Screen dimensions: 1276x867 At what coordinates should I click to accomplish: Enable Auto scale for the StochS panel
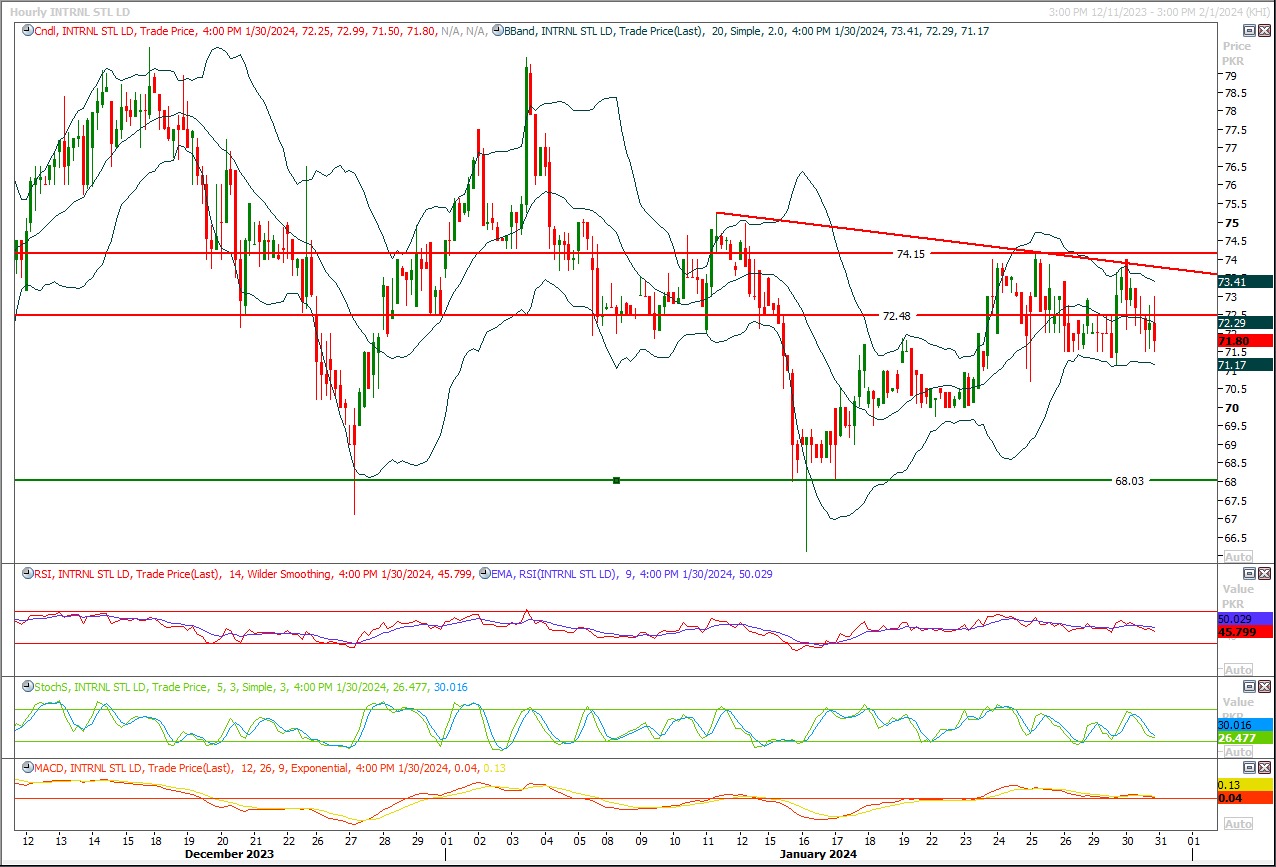point(1237,751)
